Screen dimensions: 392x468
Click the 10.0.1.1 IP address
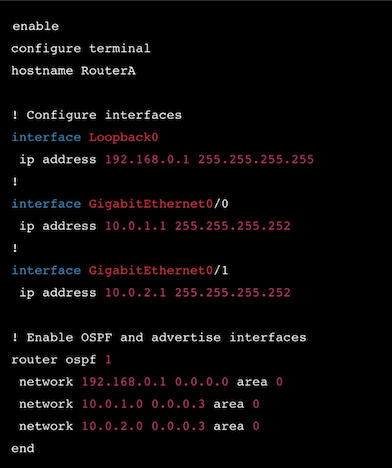click(x=135, y=226)
